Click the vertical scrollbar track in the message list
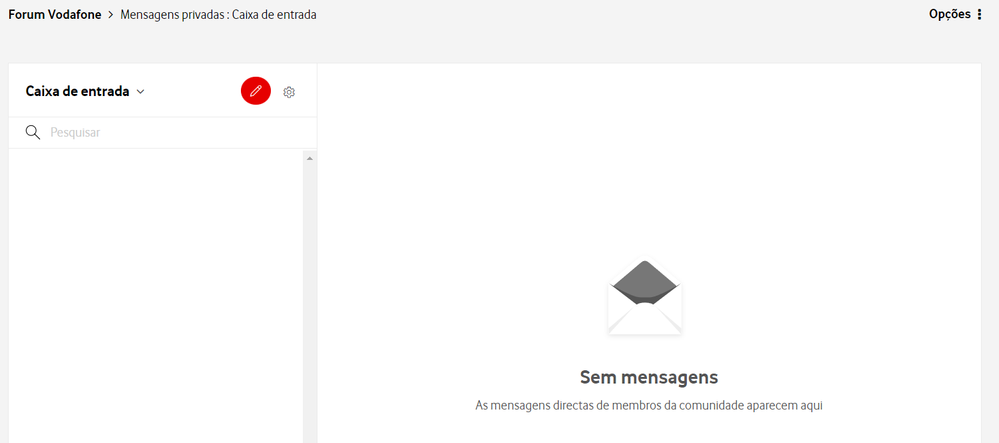 pos(310,300)
